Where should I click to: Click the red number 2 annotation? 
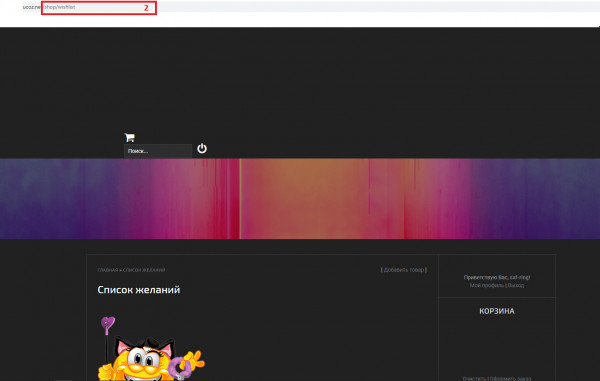point(146,8)
